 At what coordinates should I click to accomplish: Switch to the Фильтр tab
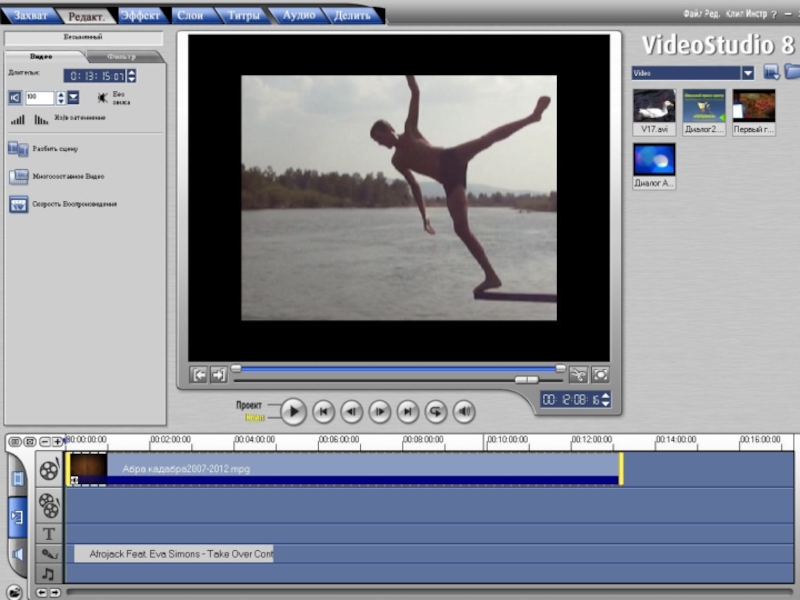tap(122, 57)
